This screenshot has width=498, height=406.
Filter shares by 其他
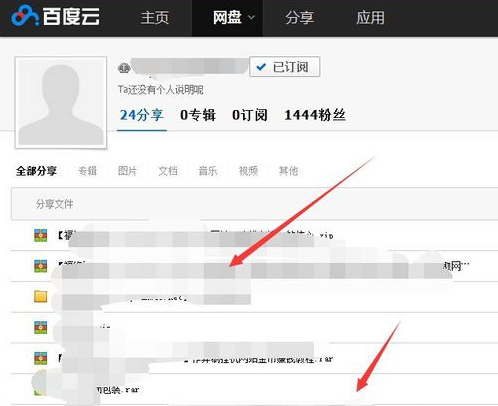point(288,171)
